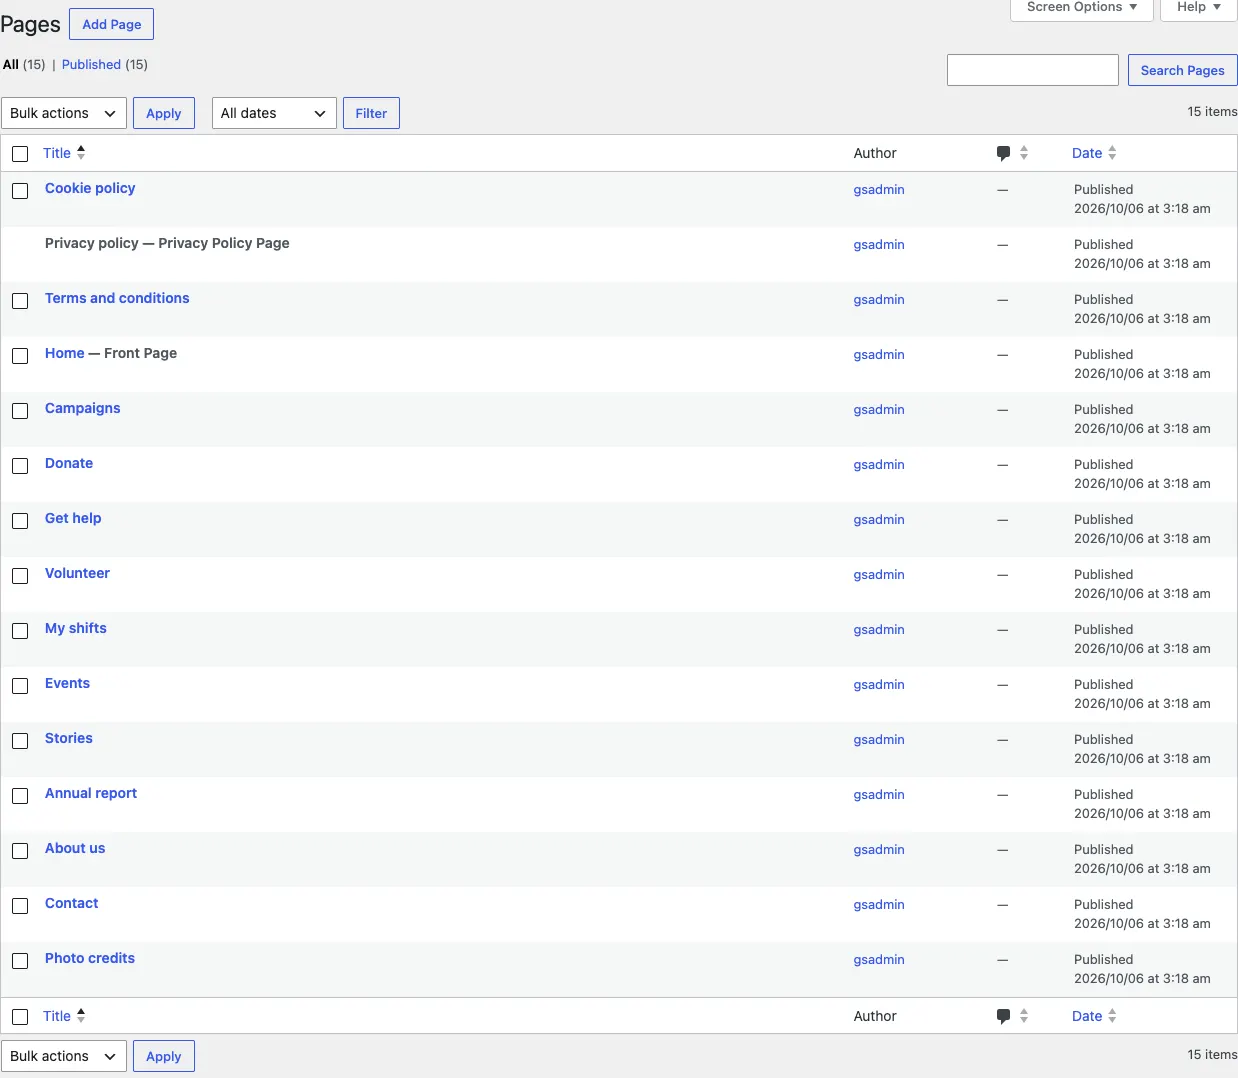Tick the Stories page checkbox
Screen dimensions: 1238x1078
point(20,741)
